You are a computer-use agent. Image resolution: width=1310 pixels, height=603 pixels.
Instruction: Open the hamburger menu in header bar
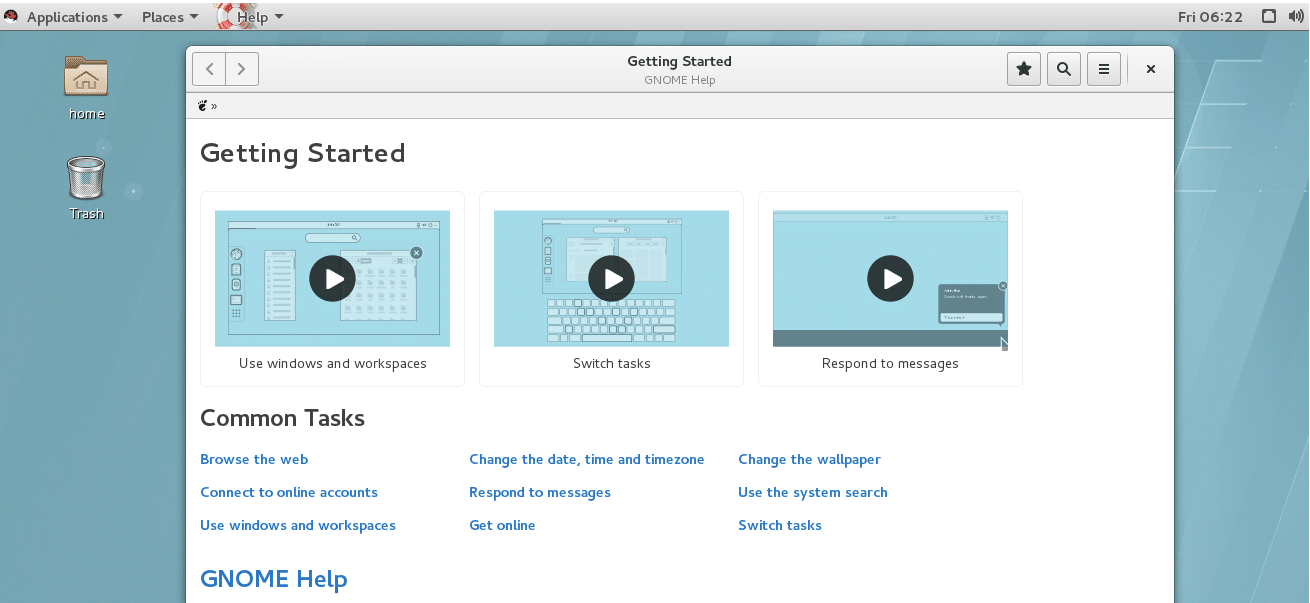(1104, 68)
